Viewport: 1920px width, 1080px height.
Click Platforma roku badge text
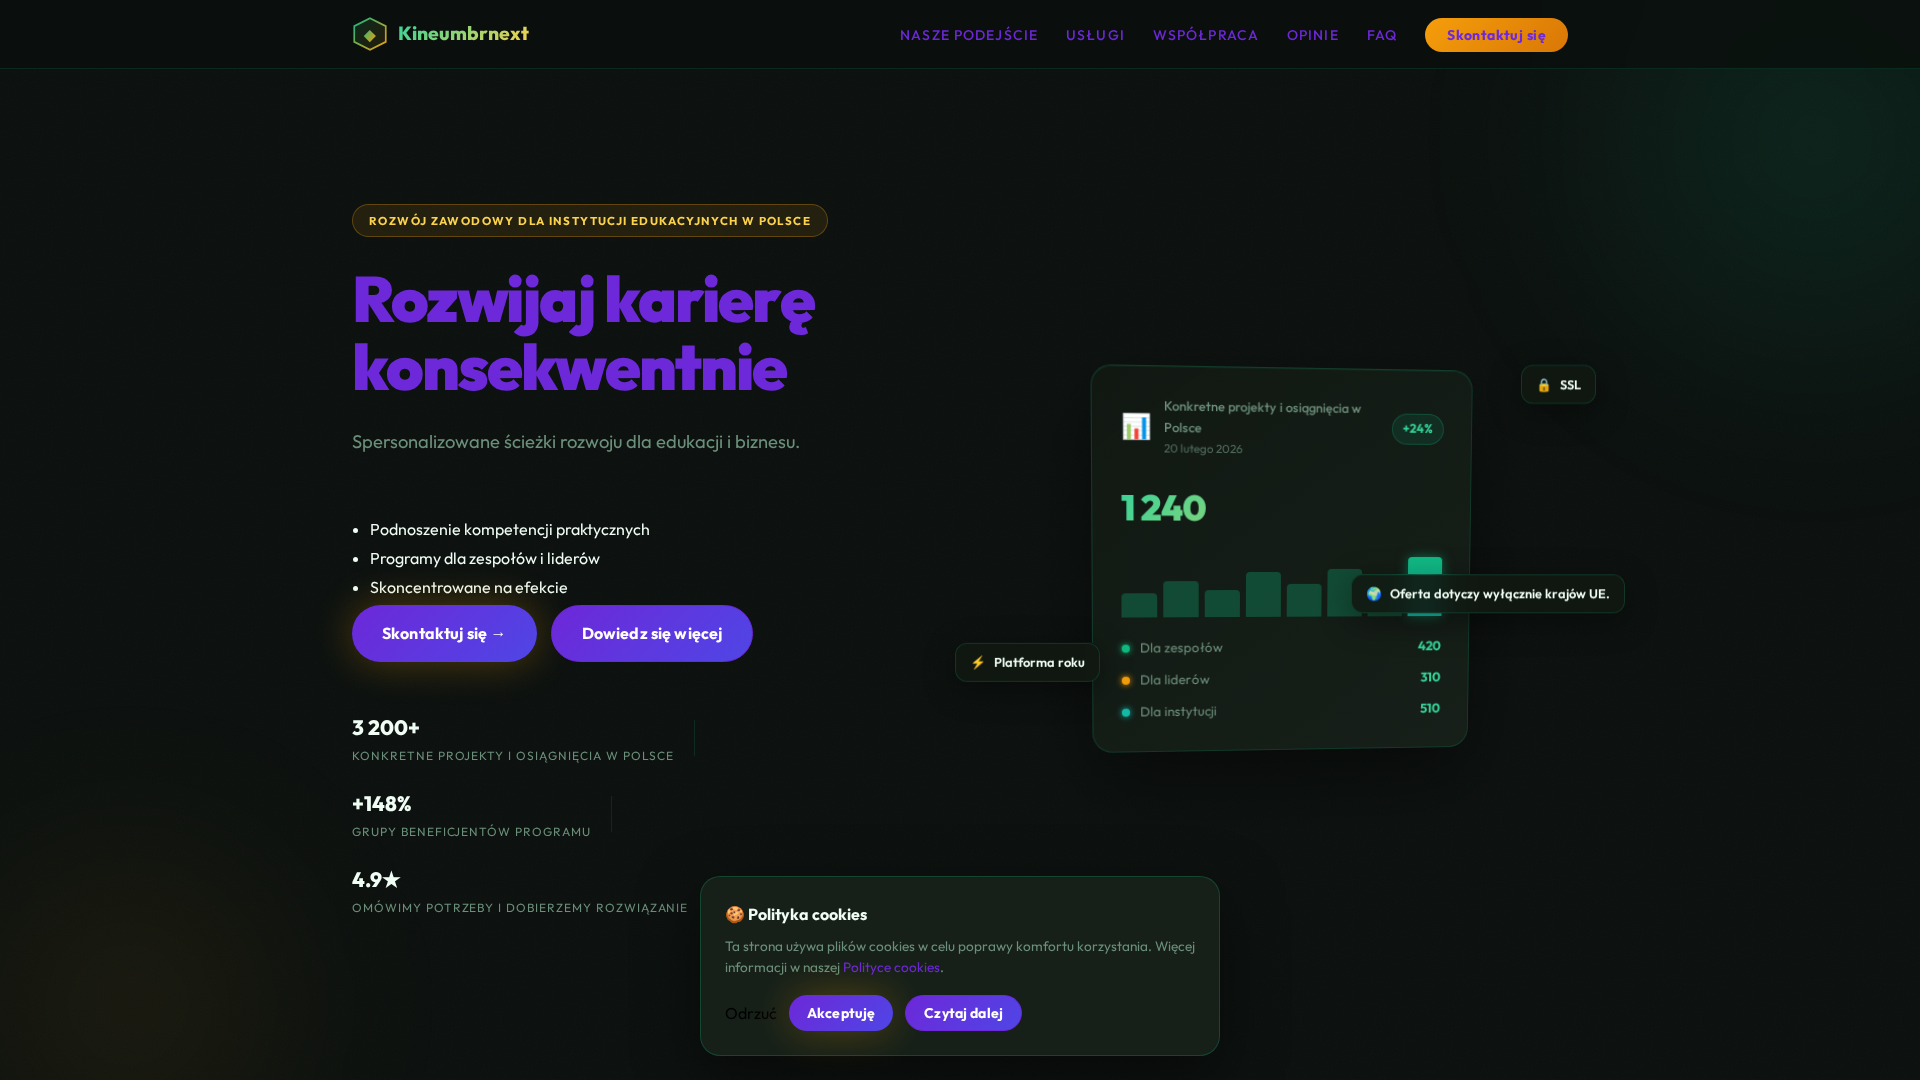[x=1039, y=663]
